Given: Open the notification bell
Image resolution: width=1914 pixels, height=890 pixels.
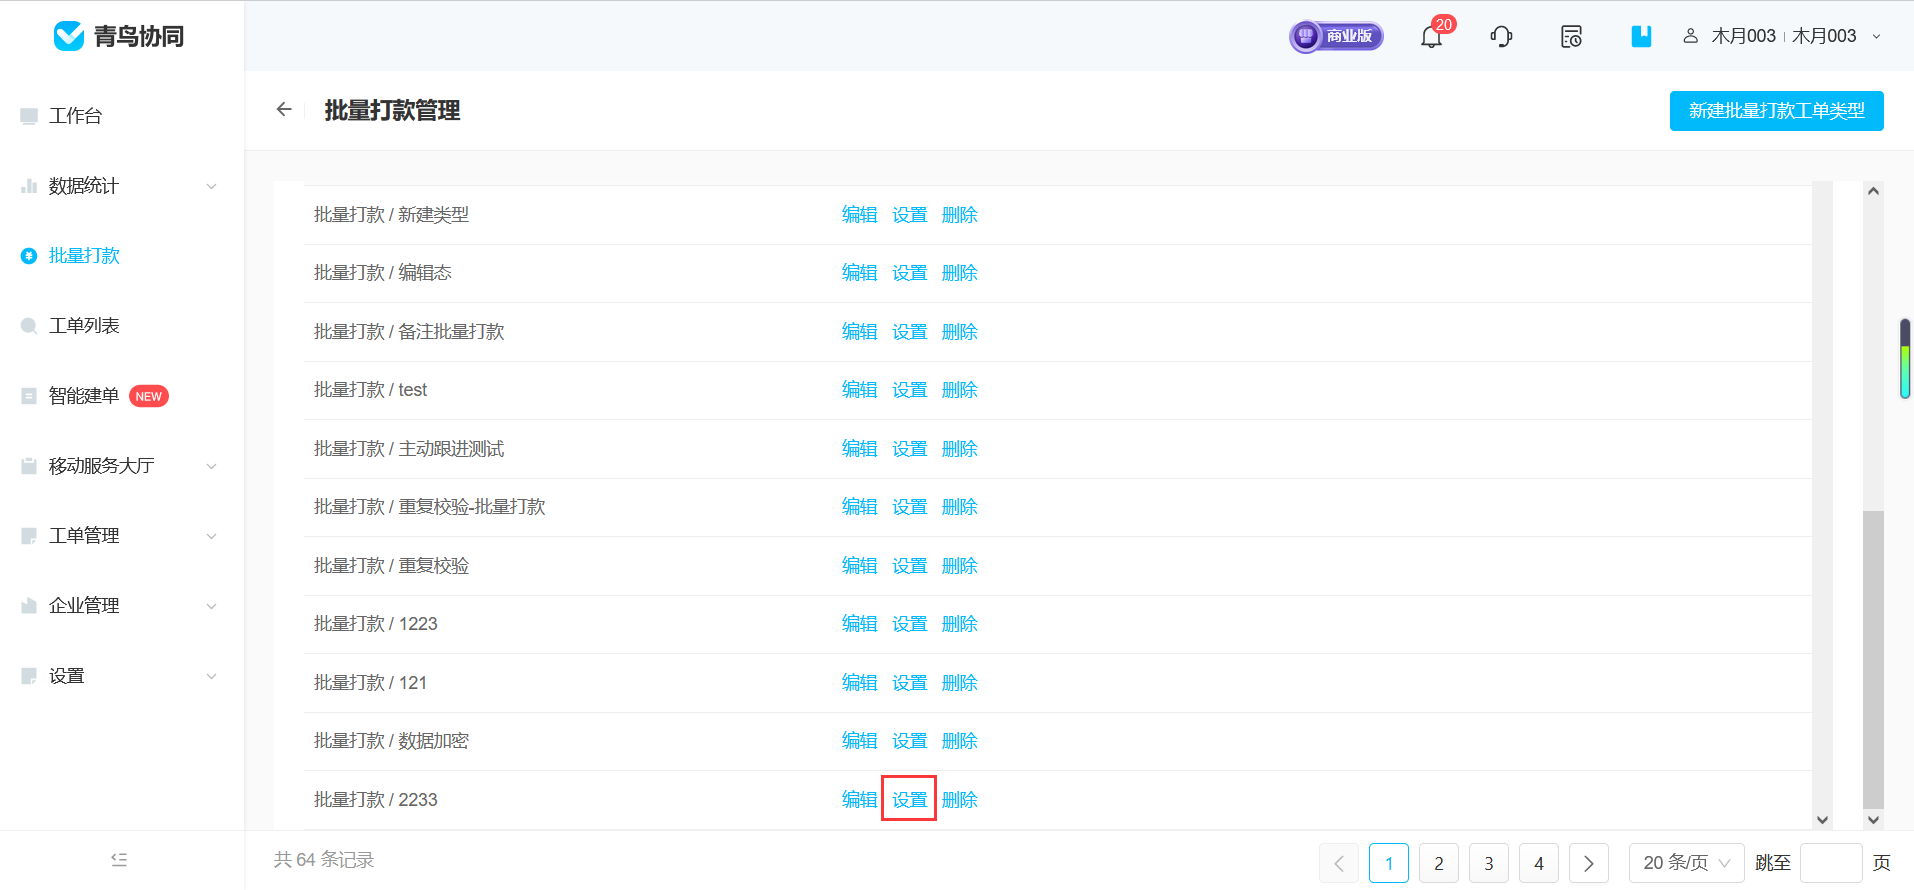Looking at the screenshot, I should coord(1431,37).
